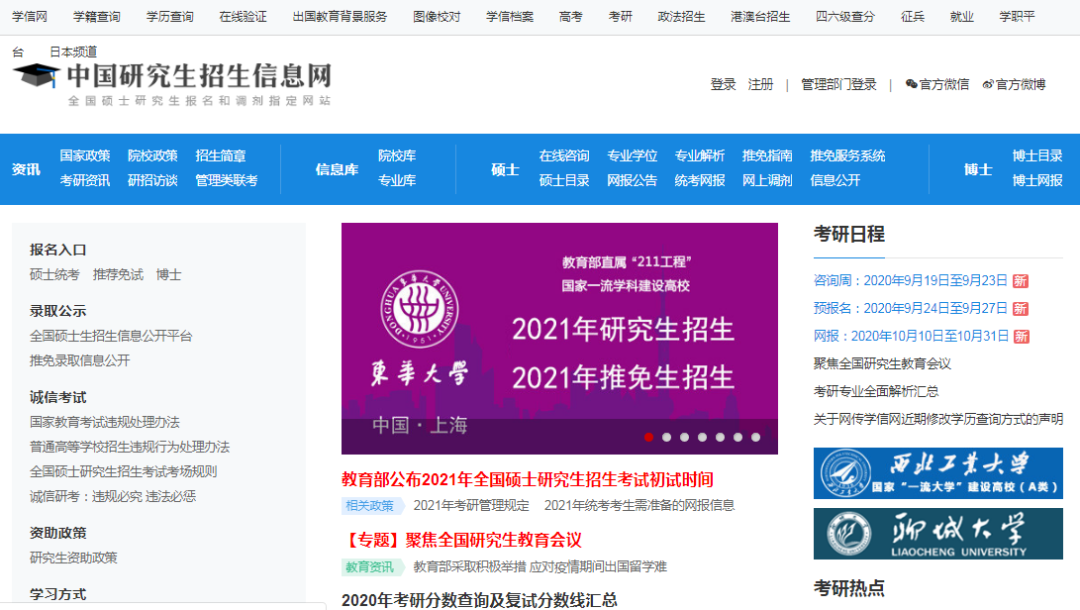Open 考研 in top bar
Screen dimensions: 1080x610
[620, 17]
